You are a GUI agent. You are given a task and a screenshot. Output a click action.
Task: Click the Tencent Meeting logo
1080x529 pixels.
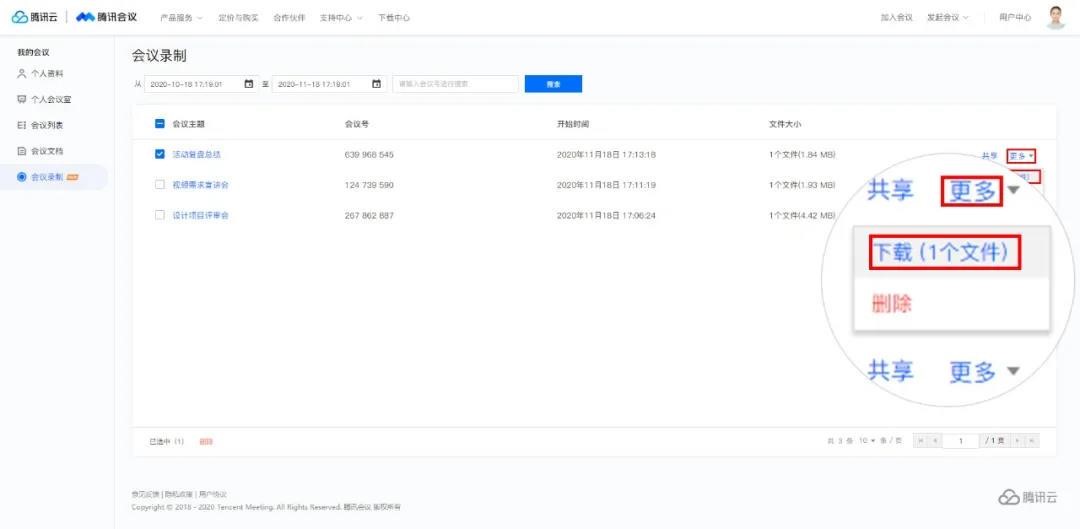coord(107,17)
